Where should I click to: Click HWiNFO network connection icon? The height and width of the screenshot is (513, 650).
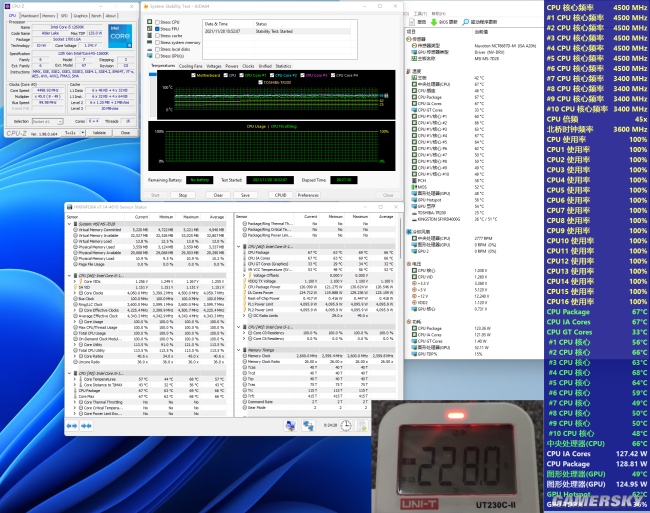point(308,425)
